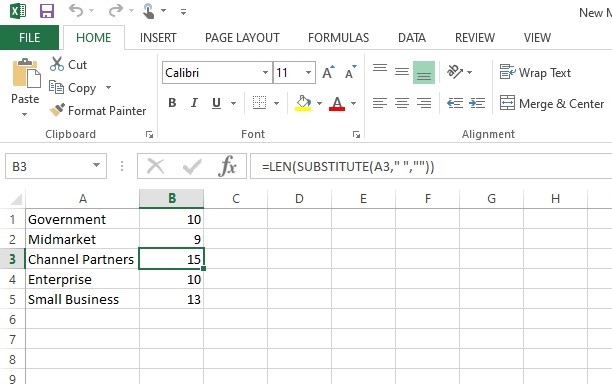Screen dimensions: 612x384
Task: Click the Format Painter brush icon
Action: coord(57,110)
